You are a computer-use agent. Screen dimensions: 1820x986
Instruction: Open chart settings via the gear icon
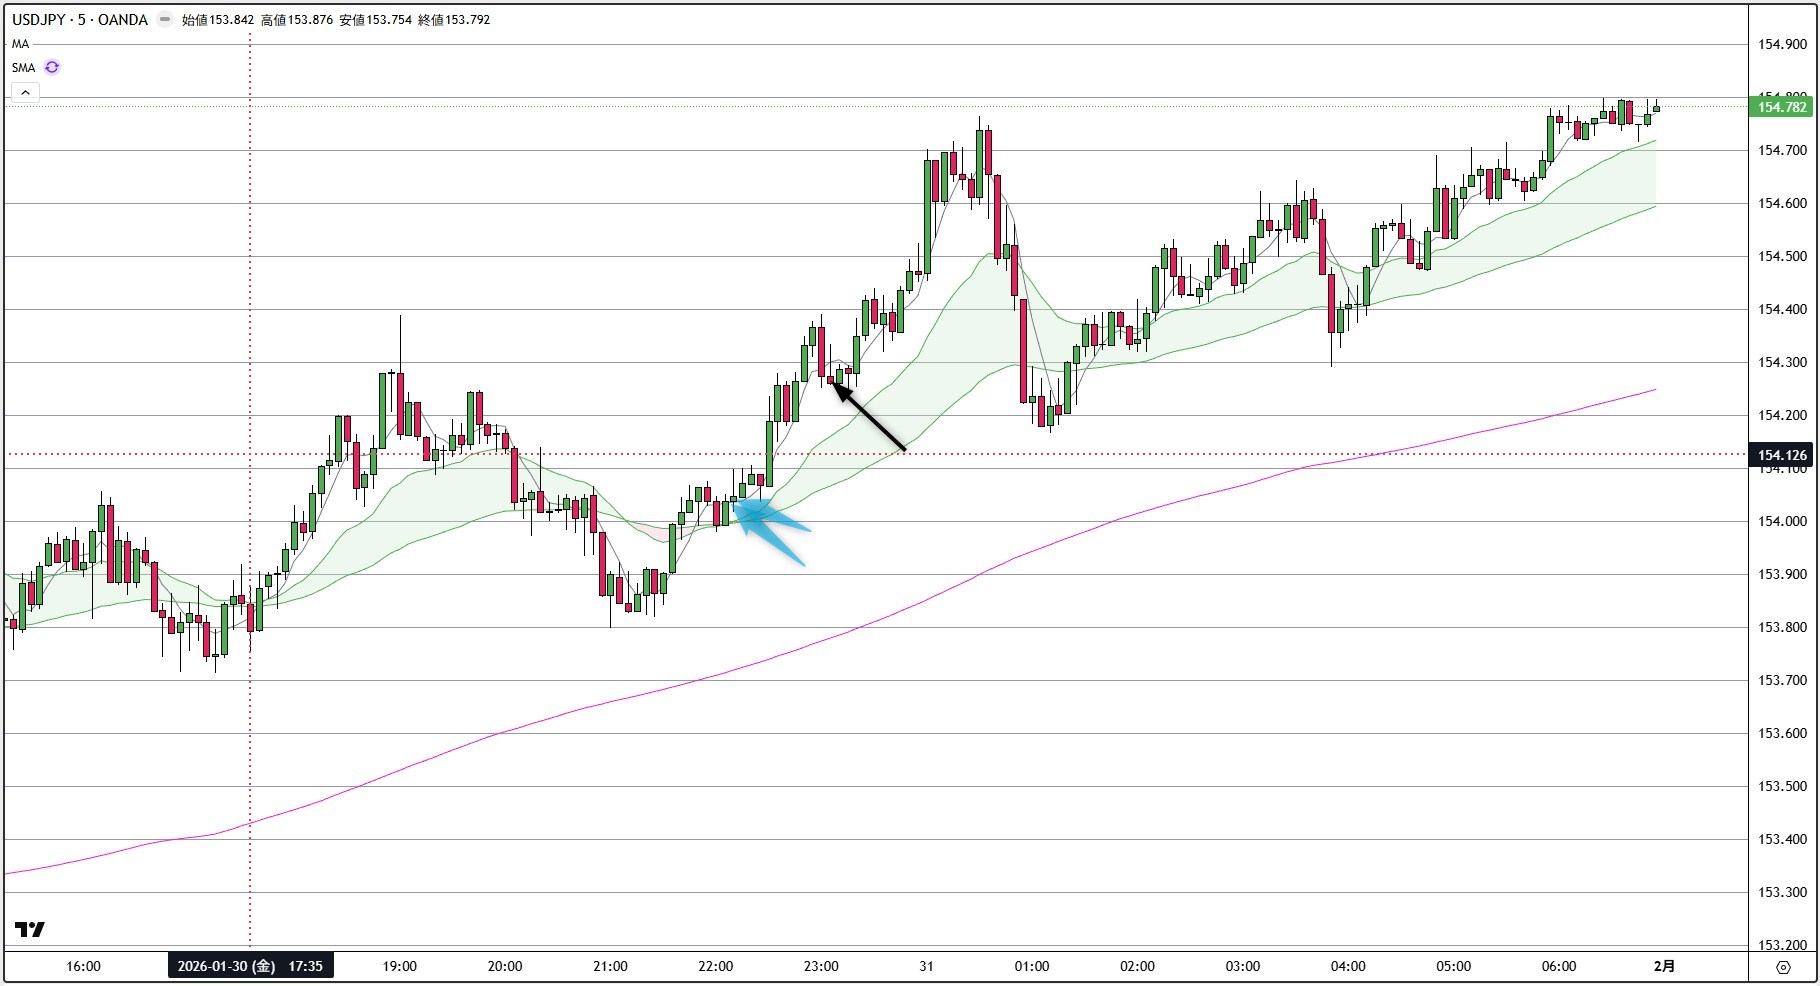click(x=1783, y=966)
